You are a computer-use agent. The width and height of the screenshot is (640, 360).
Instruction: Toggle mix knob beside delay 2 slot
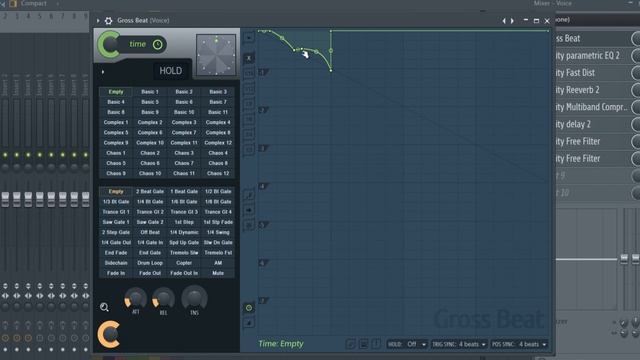[636, 124]
